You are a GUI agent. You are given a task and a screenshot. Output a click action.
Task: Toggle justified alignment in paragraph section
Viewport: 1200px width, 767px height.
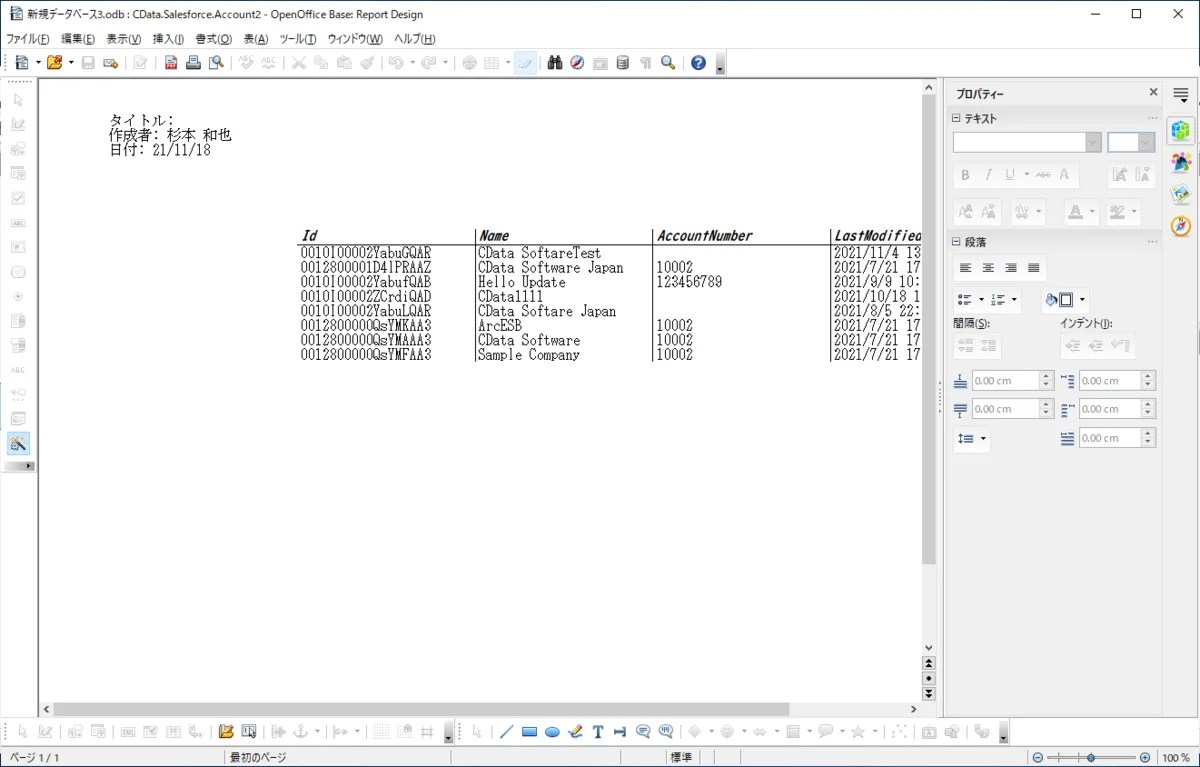coord(1034,268)
